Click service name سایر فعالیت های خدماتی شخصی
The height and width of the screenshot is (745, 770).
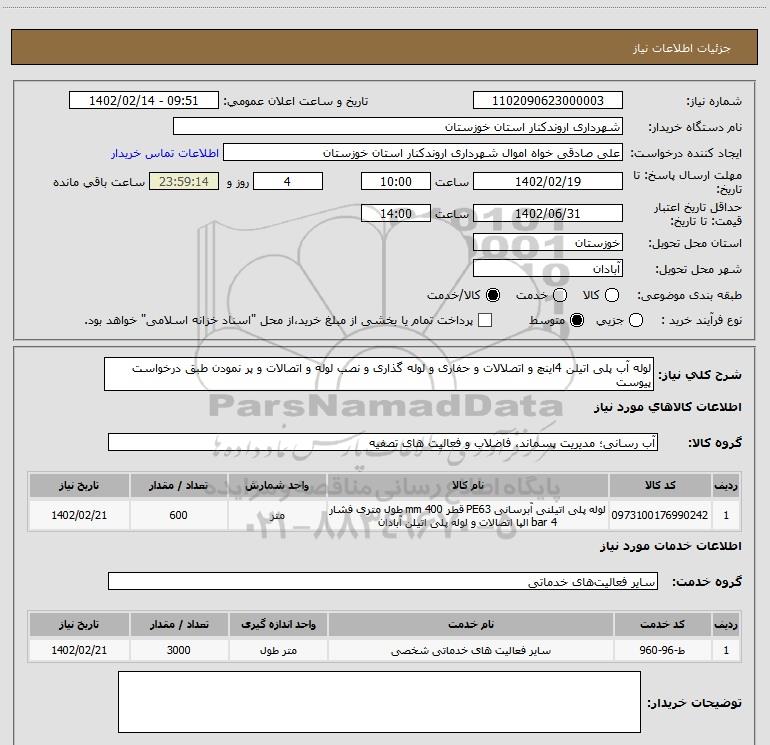pos(470,650)
